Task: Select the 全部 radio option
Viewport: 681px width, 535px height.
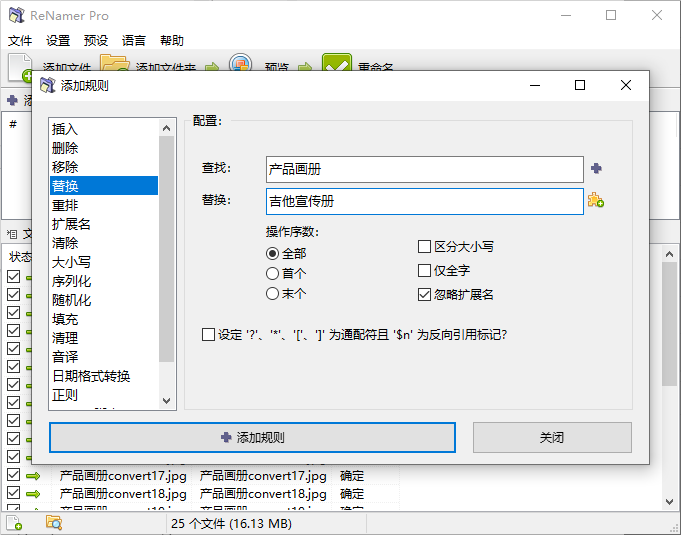Action: click(272, 253)
